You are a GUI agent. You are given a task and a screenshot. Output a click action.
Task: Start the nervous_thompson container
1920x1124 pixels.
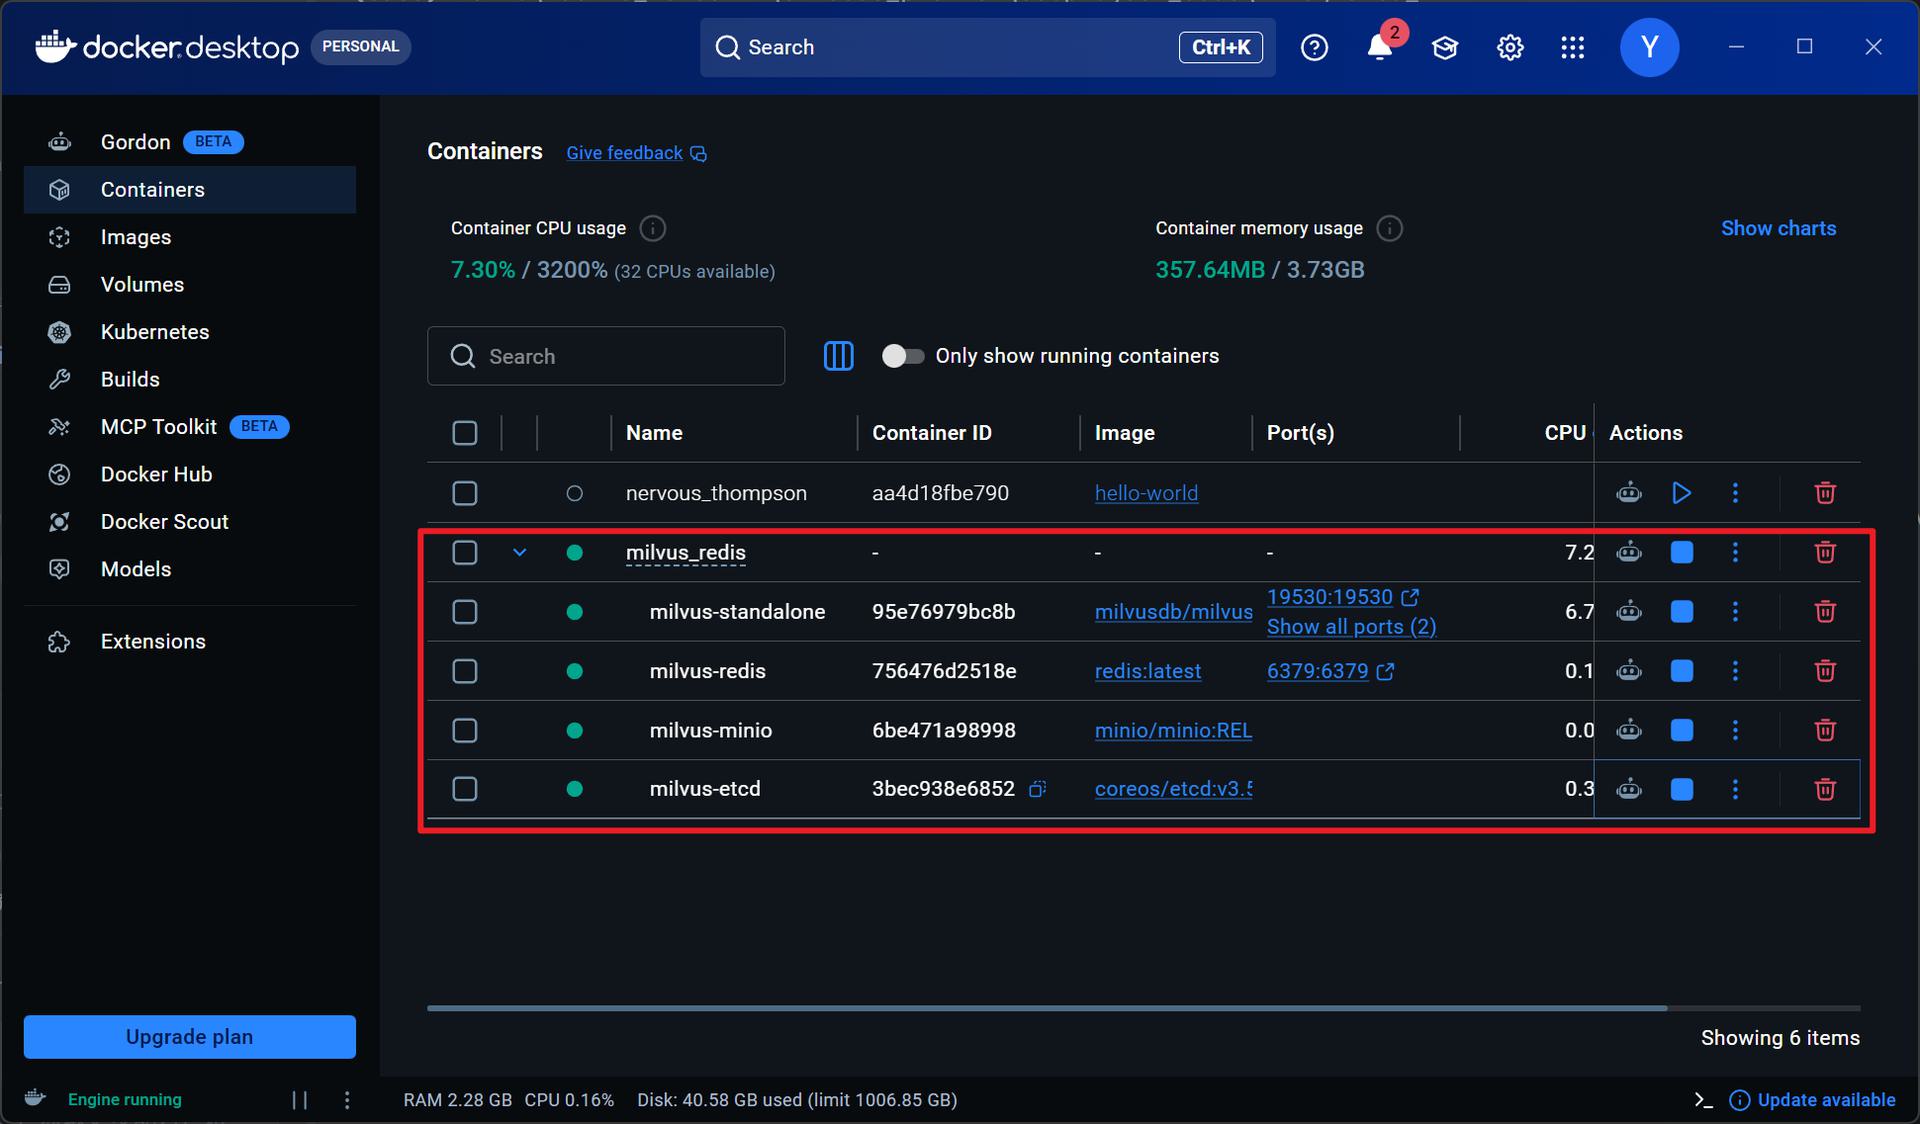tap(1682, 493)
